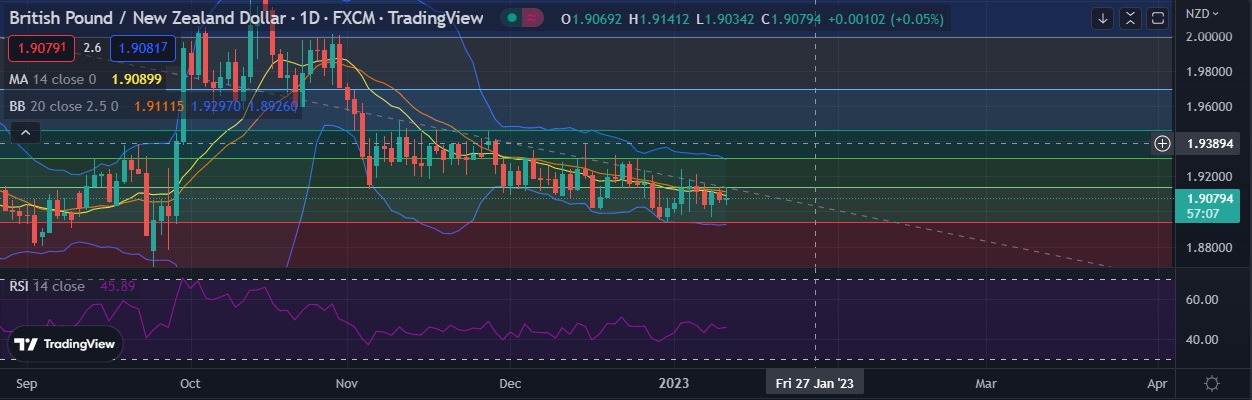Click the red sell price 1.90791
This screenshot has height=400, width=1252.
coord(42,47)
